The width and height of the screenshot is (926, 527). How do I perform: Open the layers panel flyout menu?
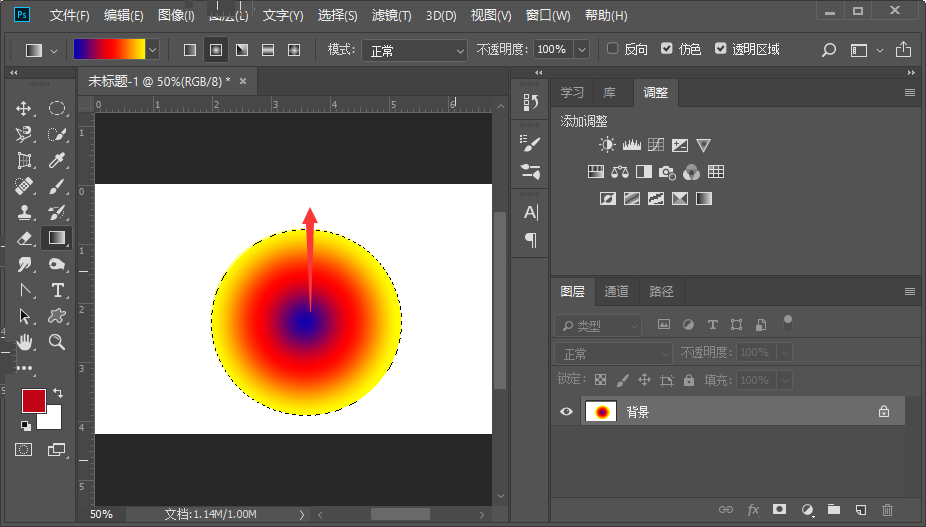pos(909,291)
